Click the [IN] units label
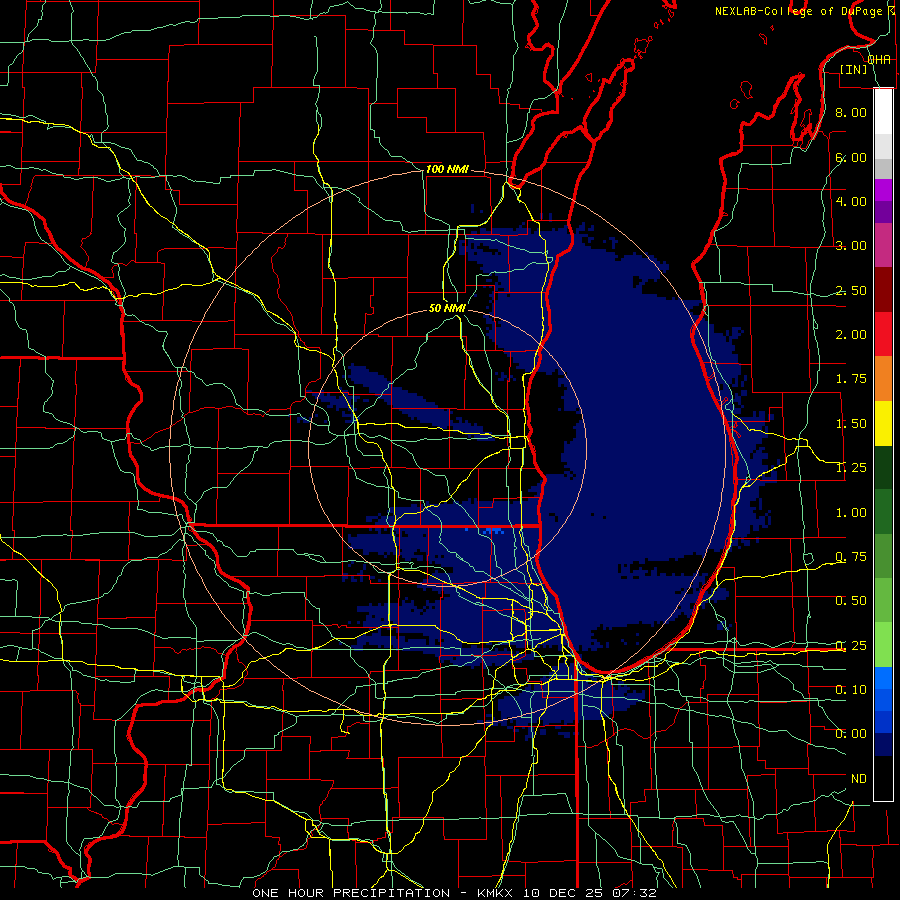This screenshot has width=900, height=900. [x=854, y=69]
